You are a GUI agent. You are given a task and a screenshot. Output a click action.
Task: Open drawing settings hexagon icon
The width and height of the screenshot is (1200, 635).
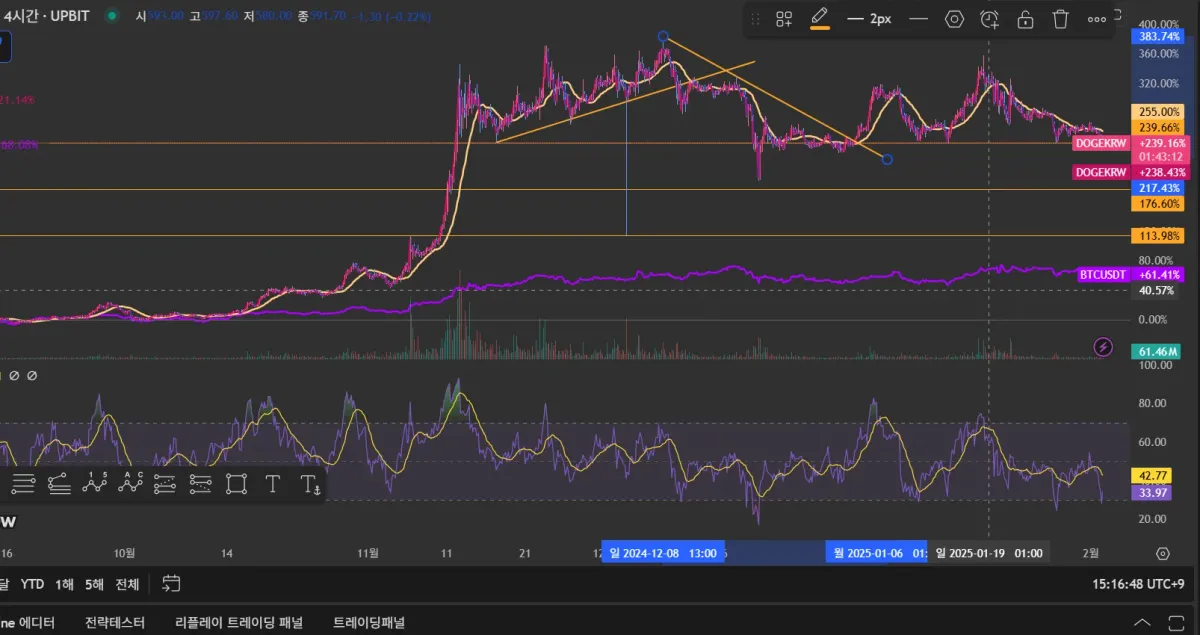954,19
